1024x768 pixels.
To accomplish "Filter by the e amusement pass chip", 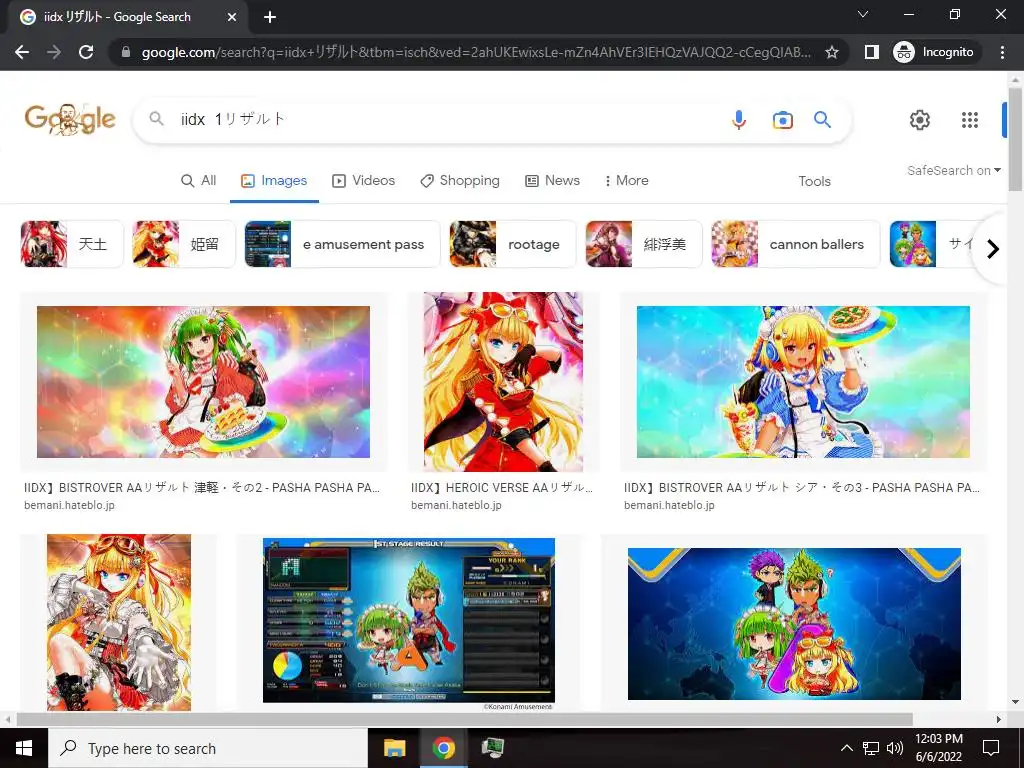I will pos(342,244).
